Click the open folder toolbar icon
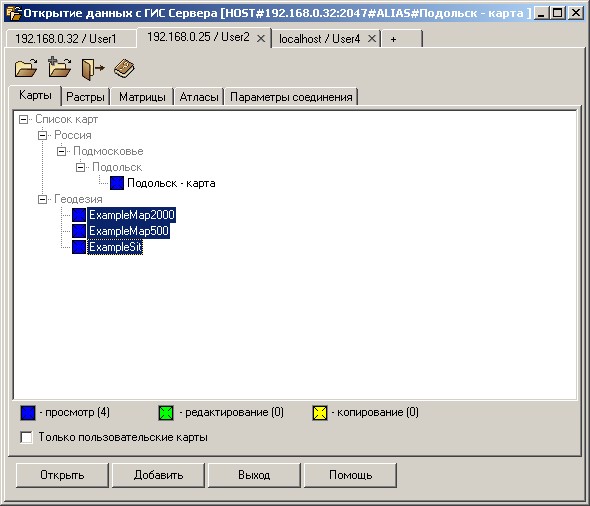The height and width of the screenshot is (506, 590). 26,68
